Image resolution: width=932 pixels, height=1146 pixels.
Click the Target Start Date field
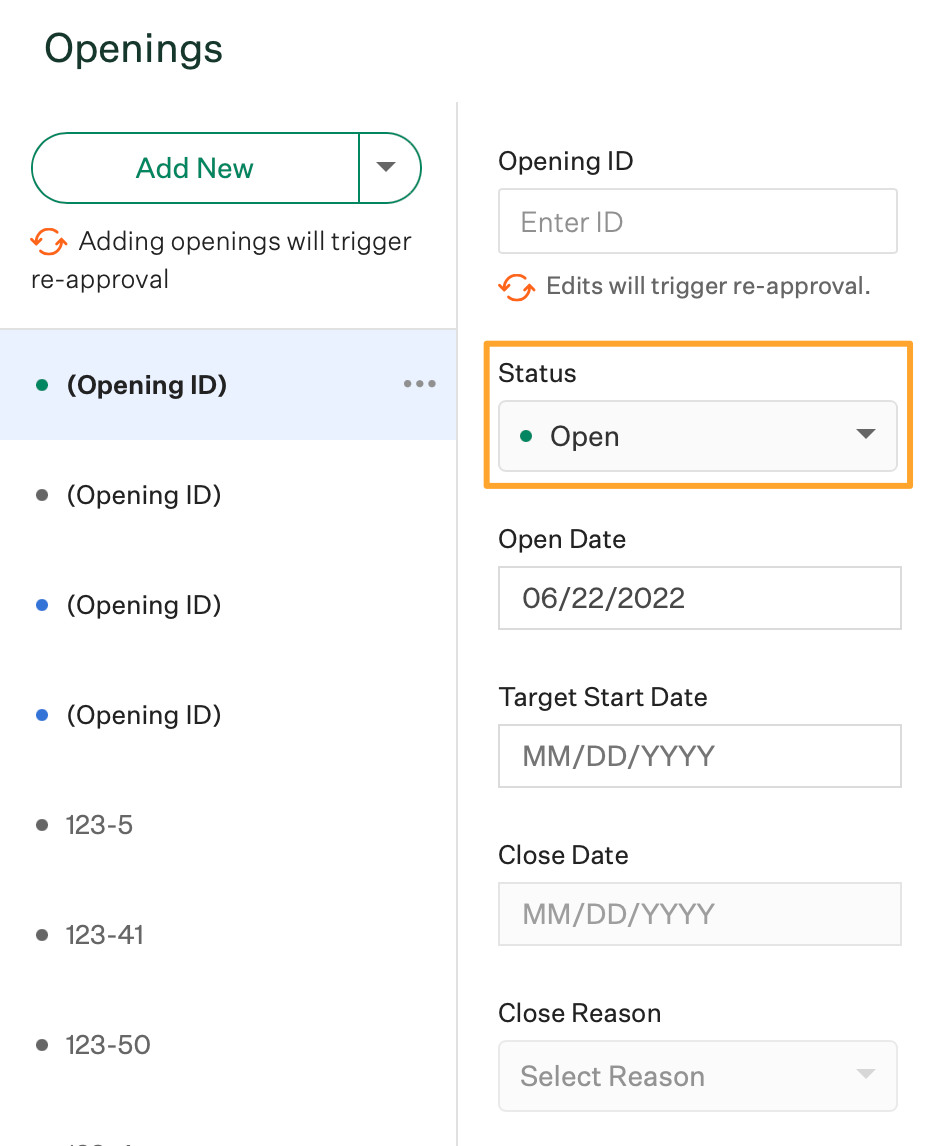pyautogui.click(x=699, y=756)
